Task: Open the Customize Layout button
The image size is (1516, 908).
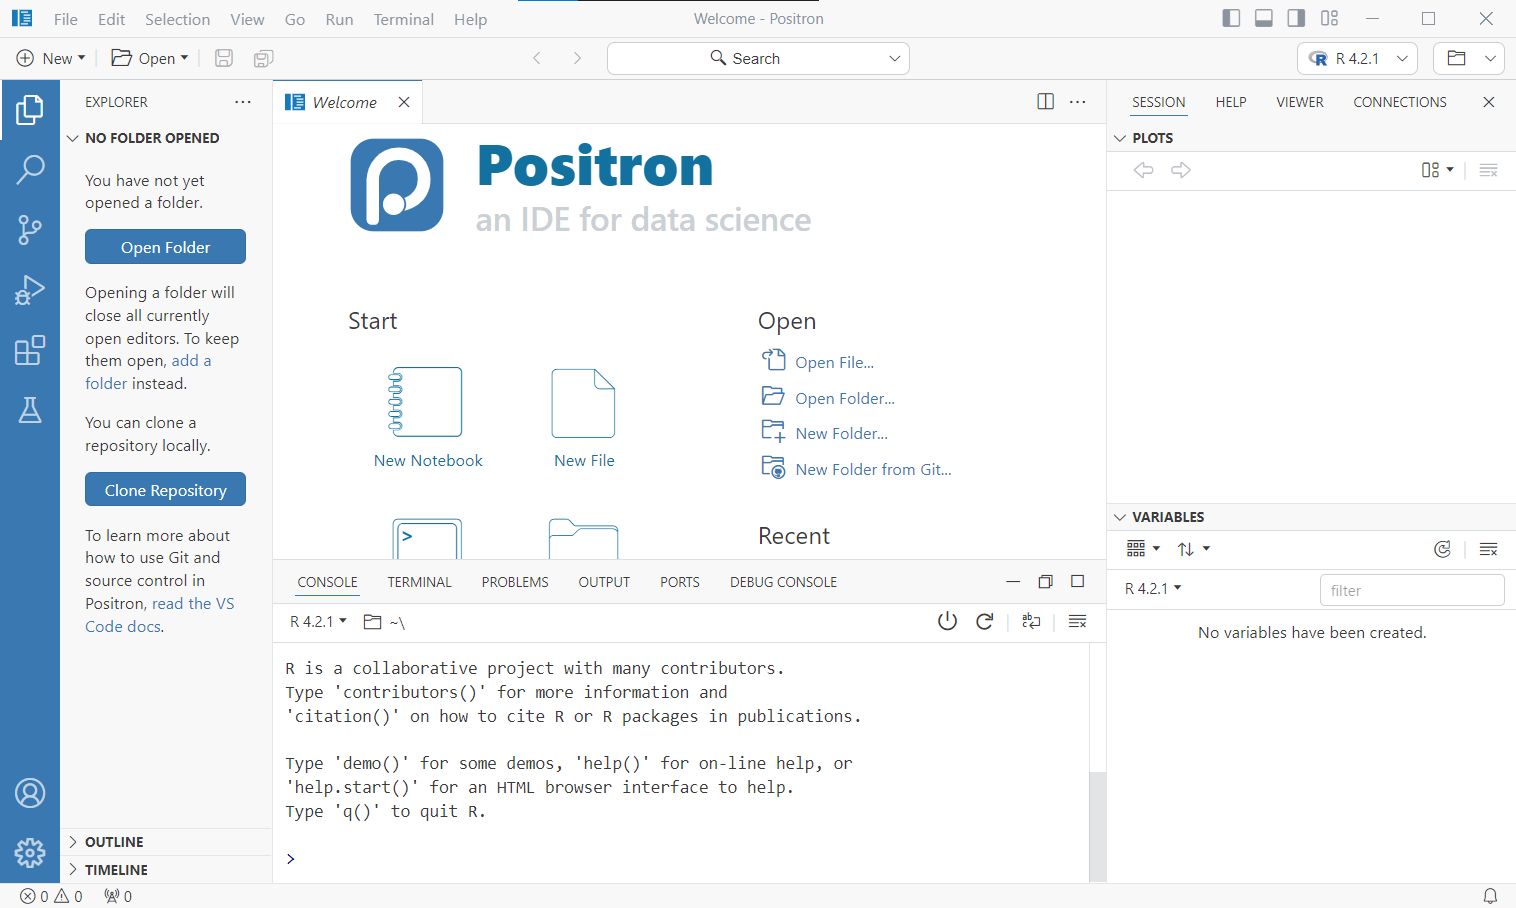Action: (1329, 18)
